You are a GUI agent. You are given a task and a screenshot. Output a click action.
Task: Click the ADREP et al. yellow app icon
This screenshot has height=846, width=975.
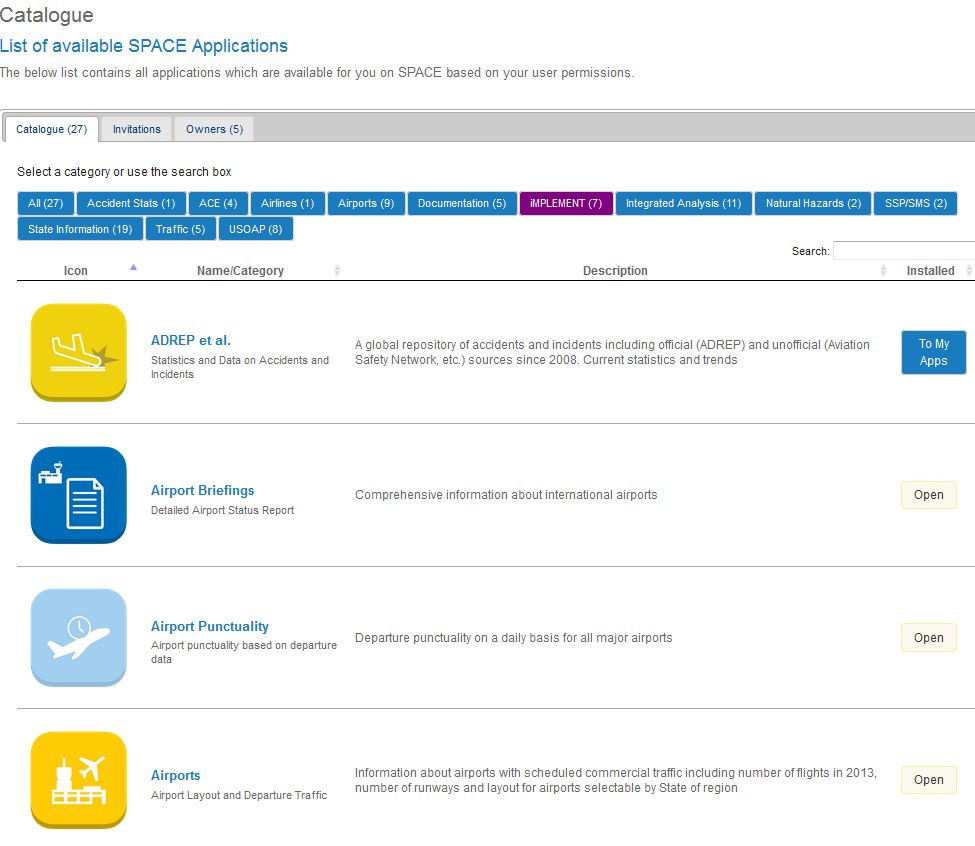click(78, 352)
